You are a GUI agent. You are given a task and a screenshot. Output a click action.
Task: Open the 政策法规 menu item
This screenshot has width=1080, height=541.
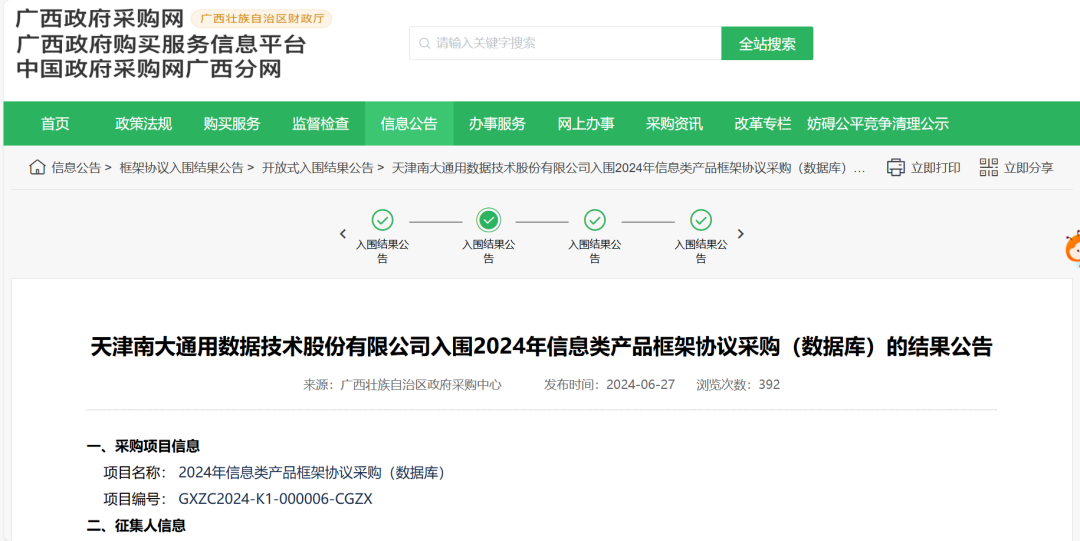point(143,123)
